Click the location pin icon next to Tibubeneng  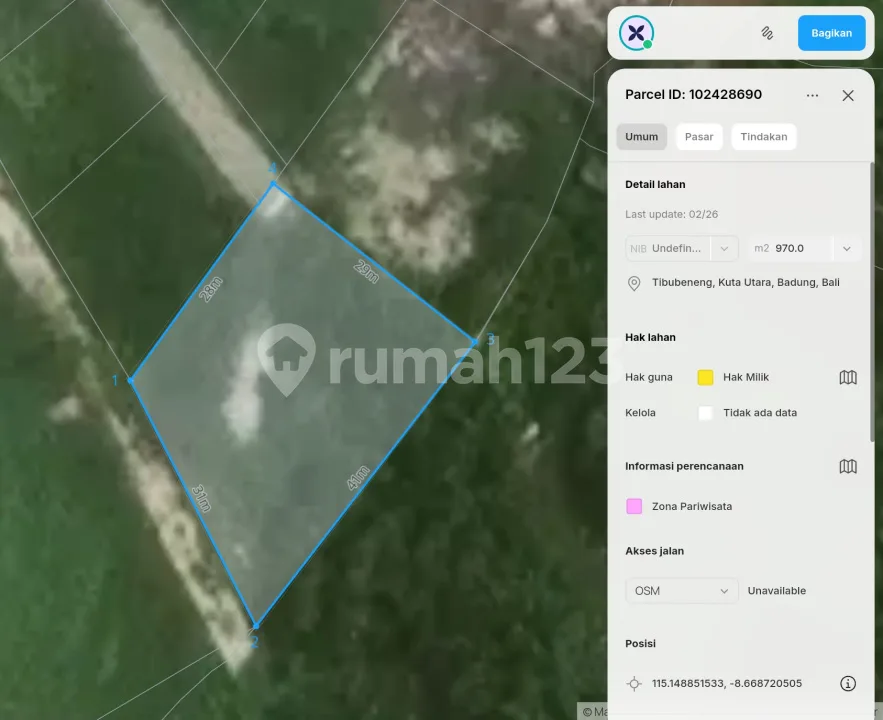click(x=634, y=283)
